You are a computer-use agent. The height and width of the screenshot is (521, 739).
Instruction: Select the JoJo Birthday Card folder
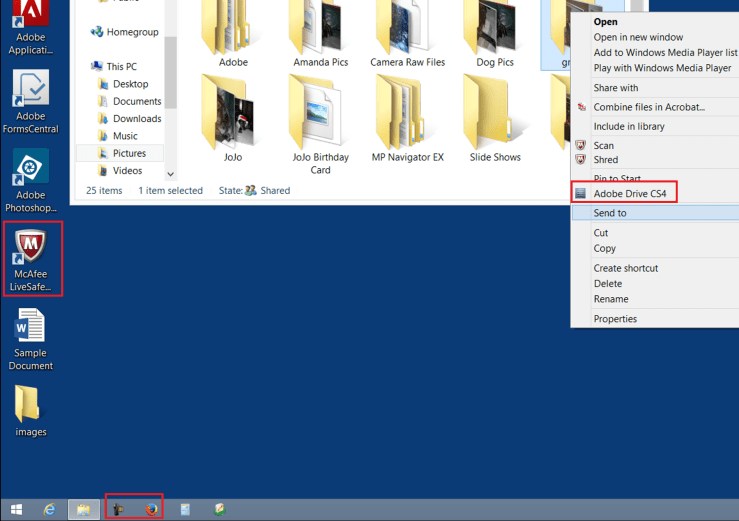coord(320,125)
